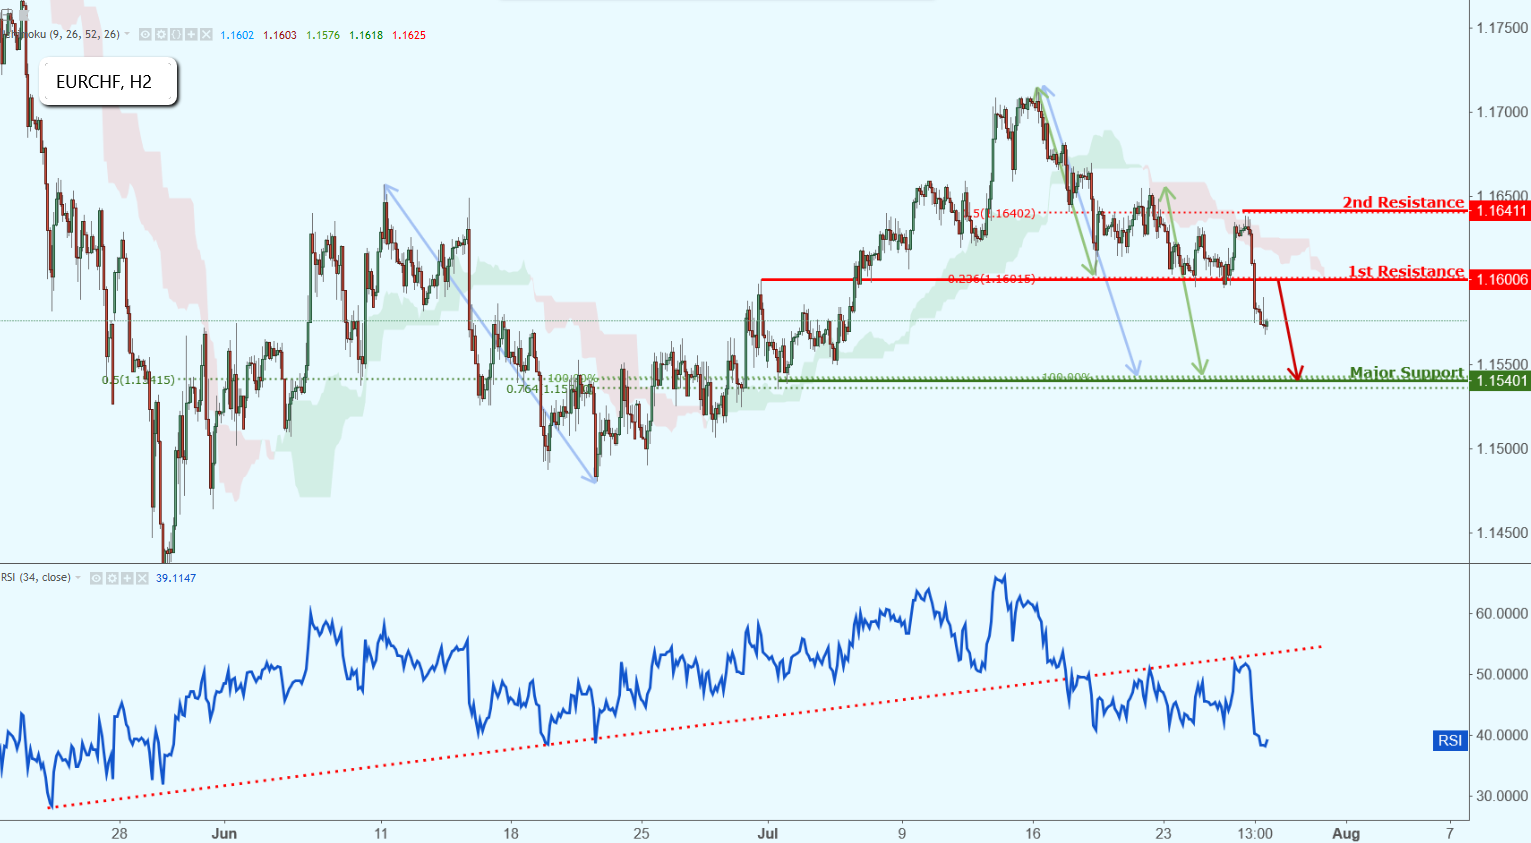The height and width of the screenshot is (843, 1531).
Task: Click the 30.0000 RSI scale label
Action: pyautogui.click(x=1502, y=796)
